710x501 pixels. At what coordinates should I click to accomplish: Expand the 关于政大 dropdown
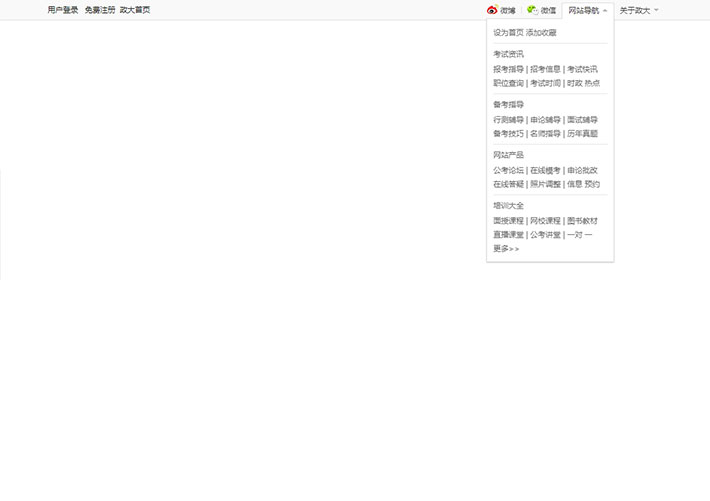click(638, 10)
